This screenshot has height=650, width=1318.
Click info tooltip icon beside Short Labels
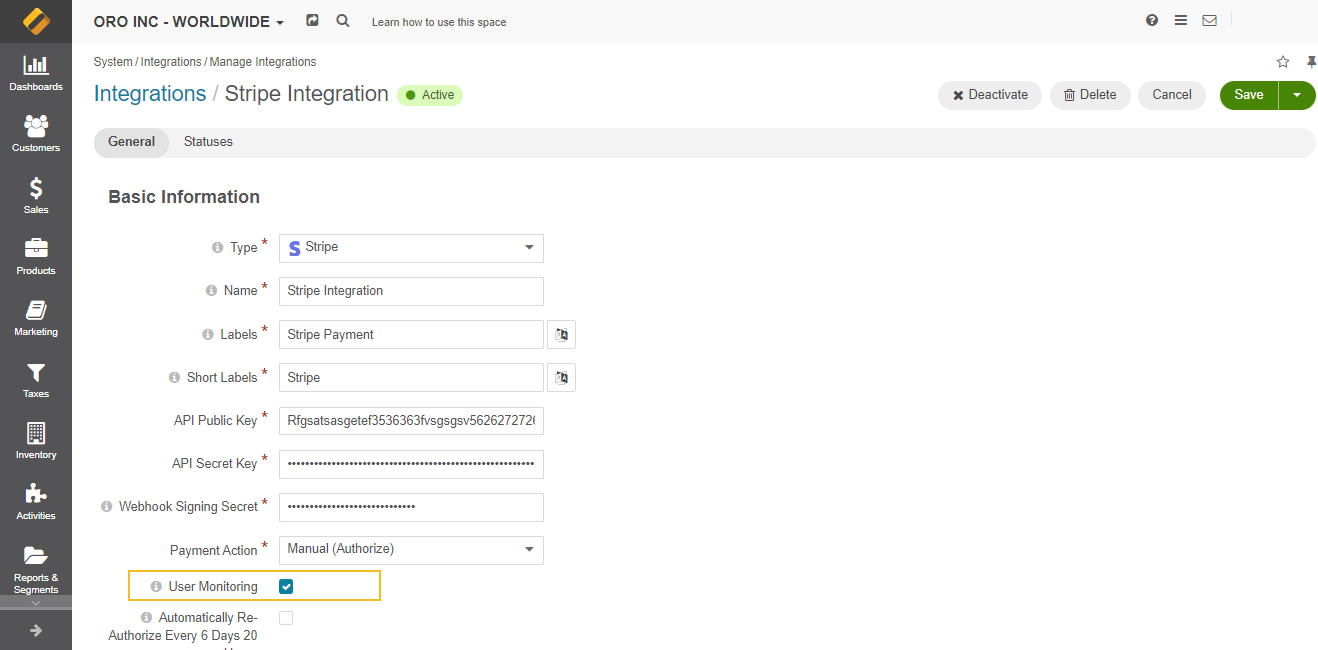(174, 378)
